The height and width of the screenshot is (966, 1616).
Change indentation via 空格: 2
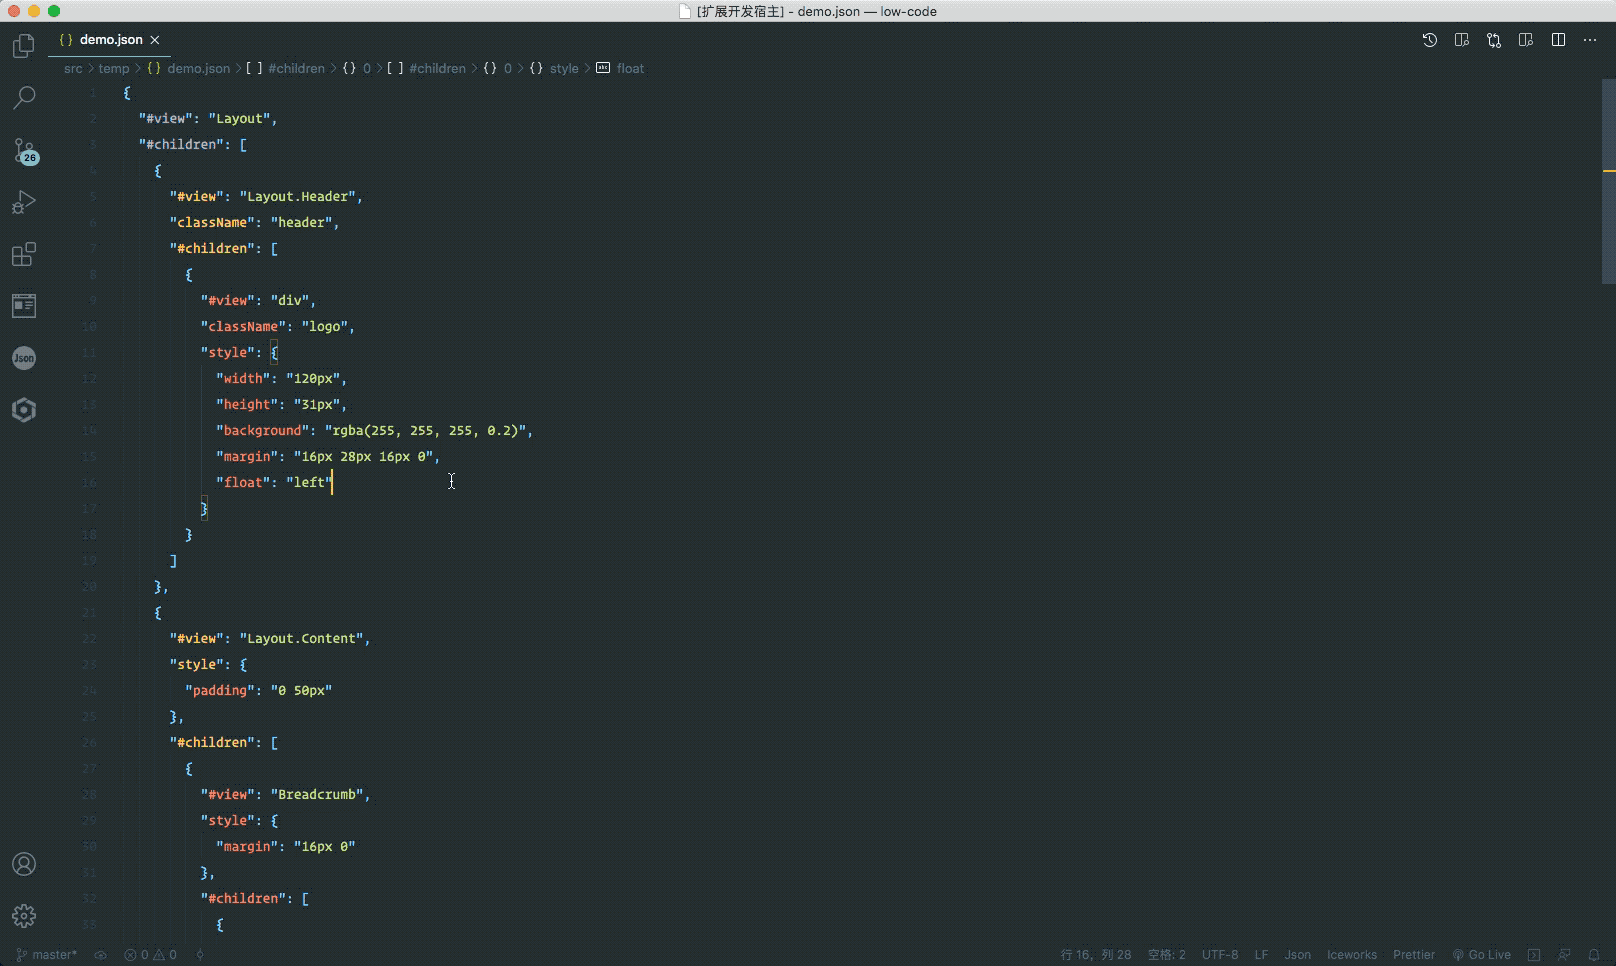pos(1166,955)
